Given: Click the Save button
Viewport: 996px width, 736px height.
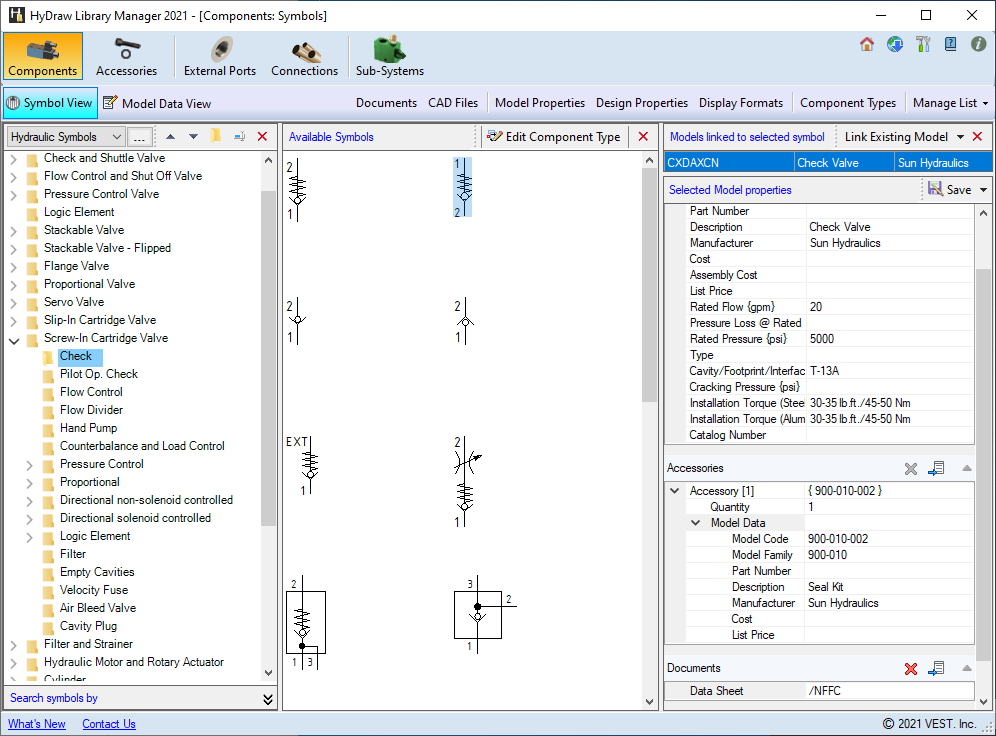Looking at the screenshot, I should tap(950, 189).
